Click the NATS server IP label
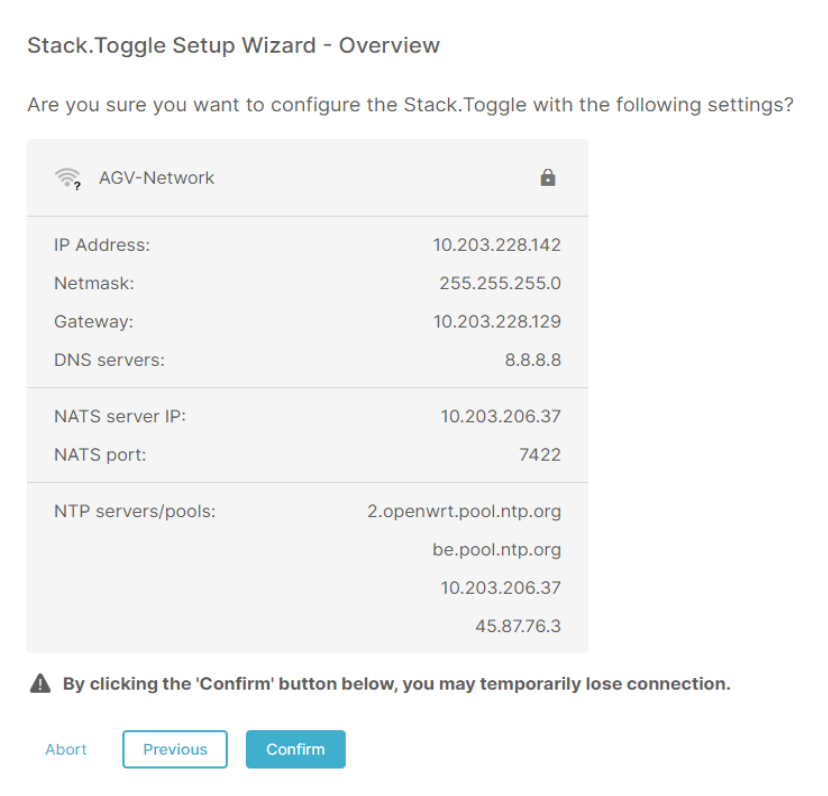The image size is (828, 796). point(120,417)
